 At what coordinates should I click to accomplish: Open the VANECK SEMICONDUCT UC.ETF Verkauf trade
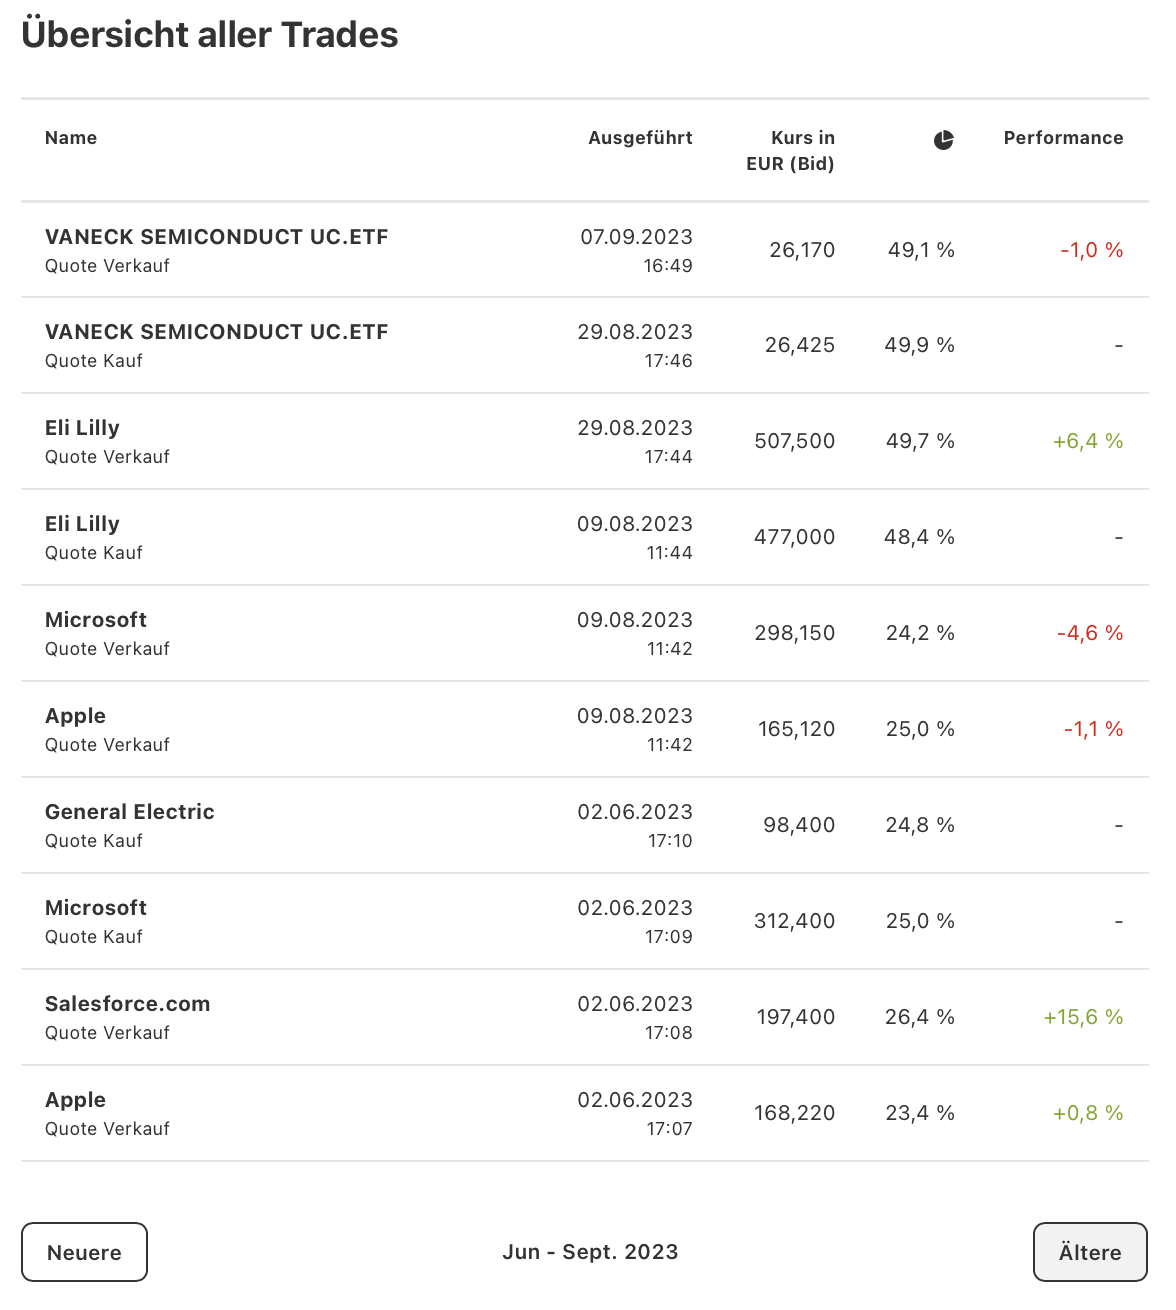click(x=216, y=238)
